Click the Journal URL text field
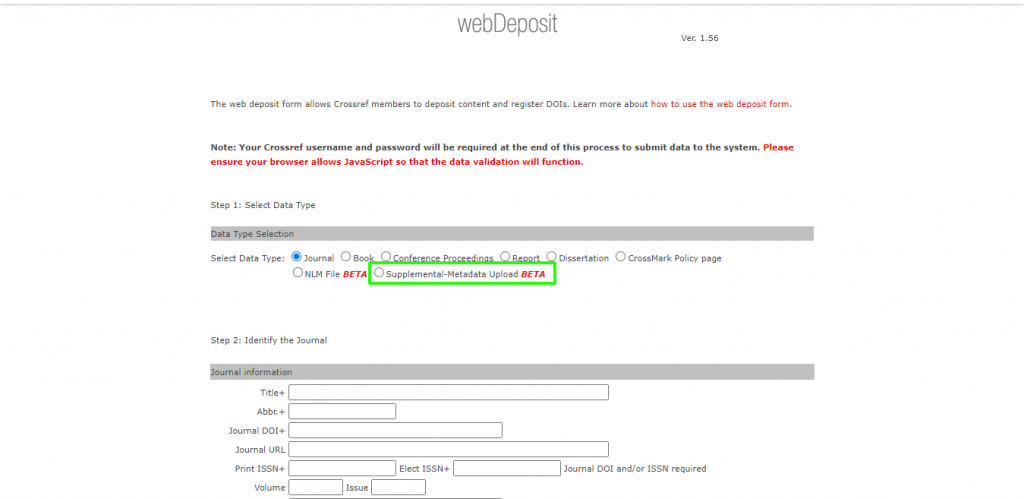The image size is (1024, 499). [x=449, y=449]
